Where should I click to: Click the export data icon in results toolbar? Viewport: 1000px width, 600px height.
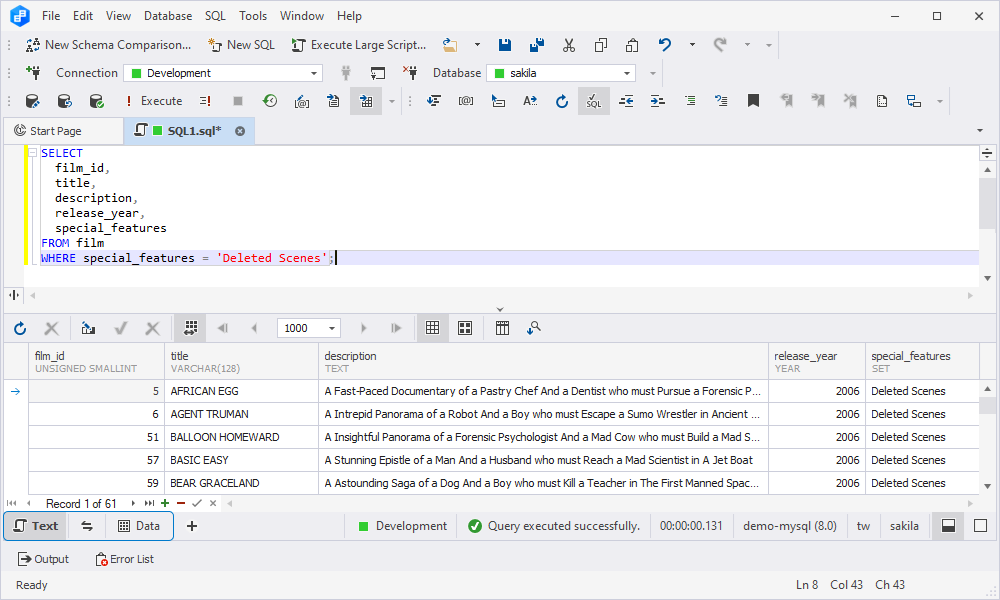pos(88,328)
